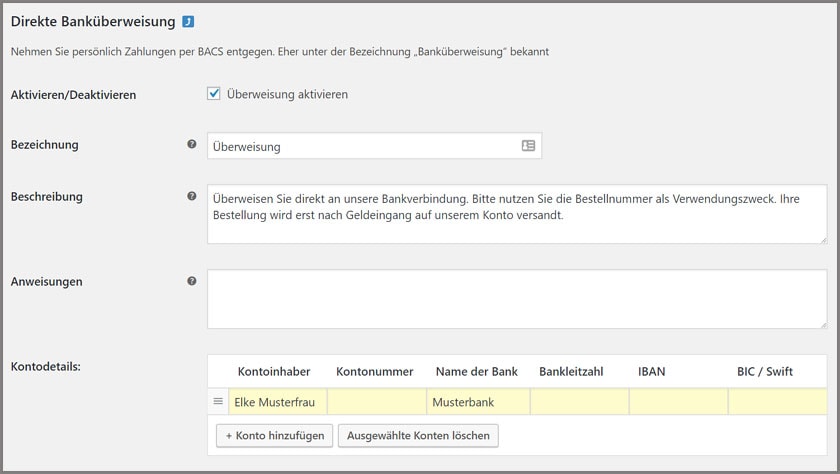Toggle the Überweisung aktivieren checkbox
Image resolution: width=840 pixels, height=474 pixels.
coord(214,94)
